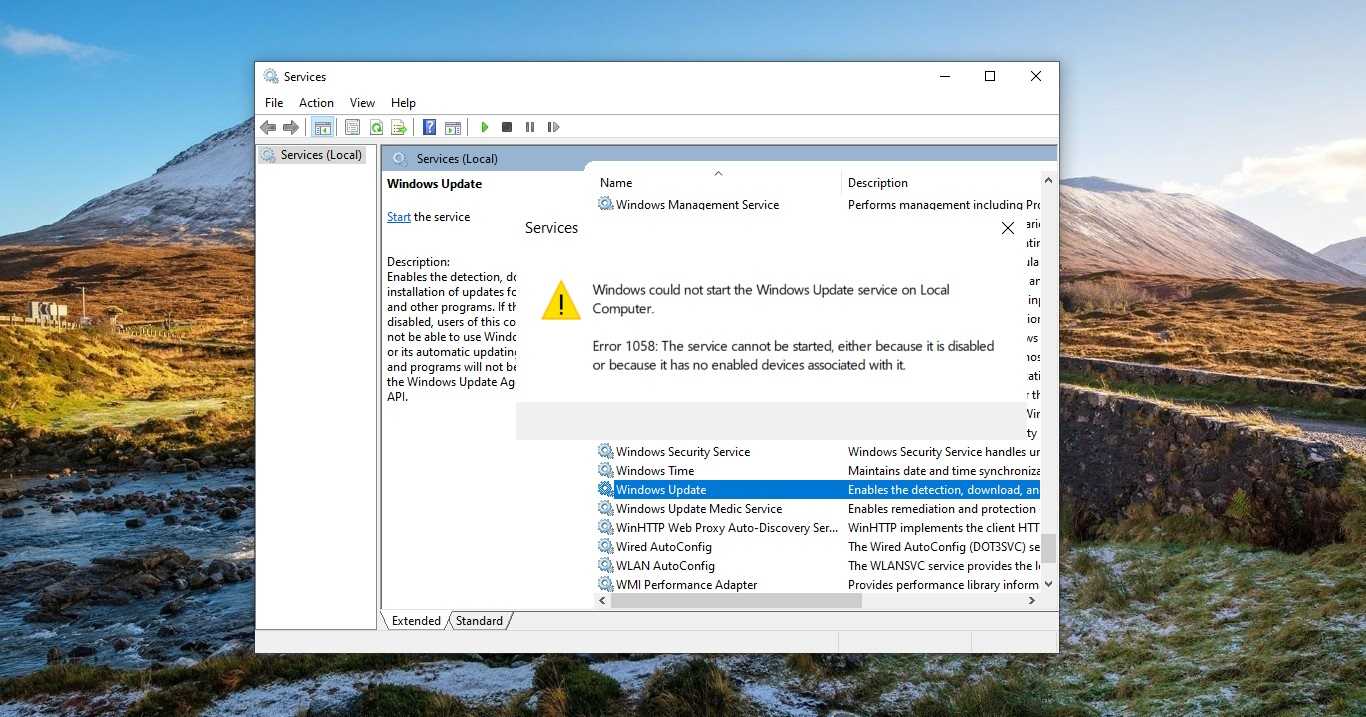The width and height of the screenshot is (1366, 717).
Task: Select the Windows Time service row
Action: (x=818, y=471)
